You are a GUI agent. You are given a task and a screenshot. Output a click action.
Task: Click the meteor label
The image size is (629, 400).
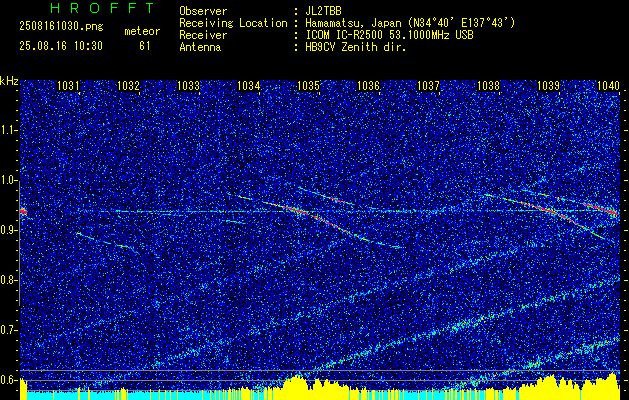(x=142, y=31)
